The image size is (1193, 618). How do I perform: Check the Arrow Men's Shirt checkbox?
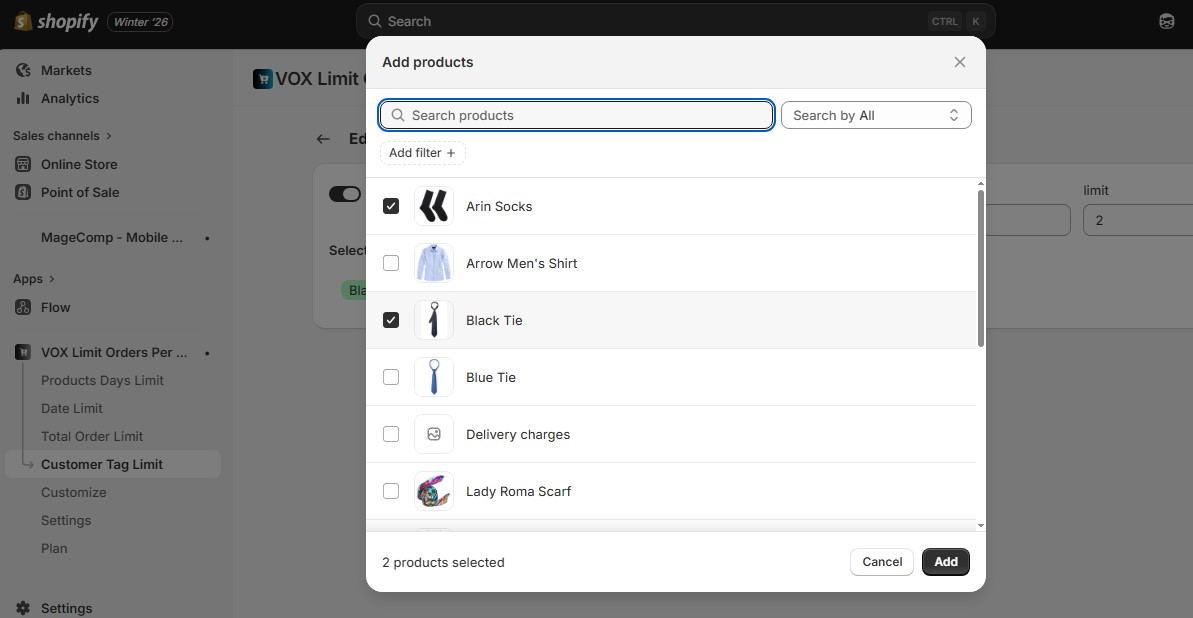click(x=391, y=263)
